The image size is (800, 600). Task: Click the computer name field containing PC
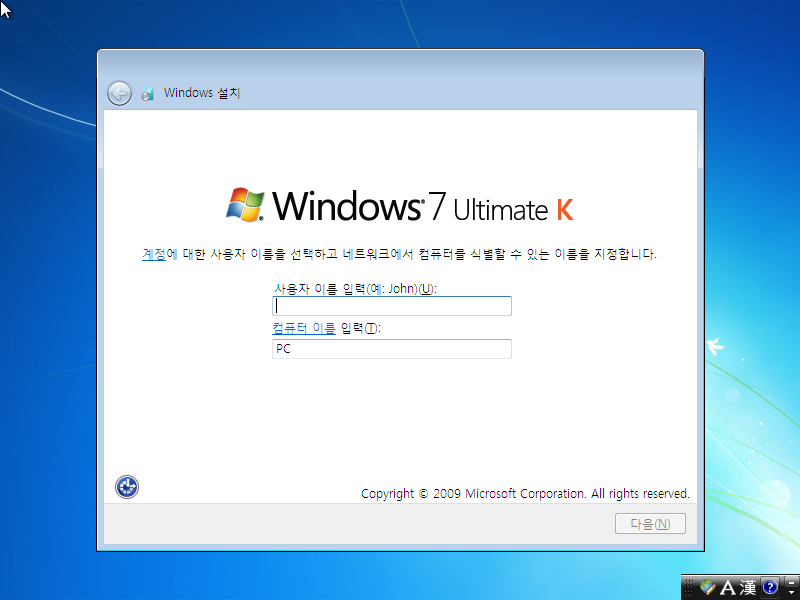(392, 349)
